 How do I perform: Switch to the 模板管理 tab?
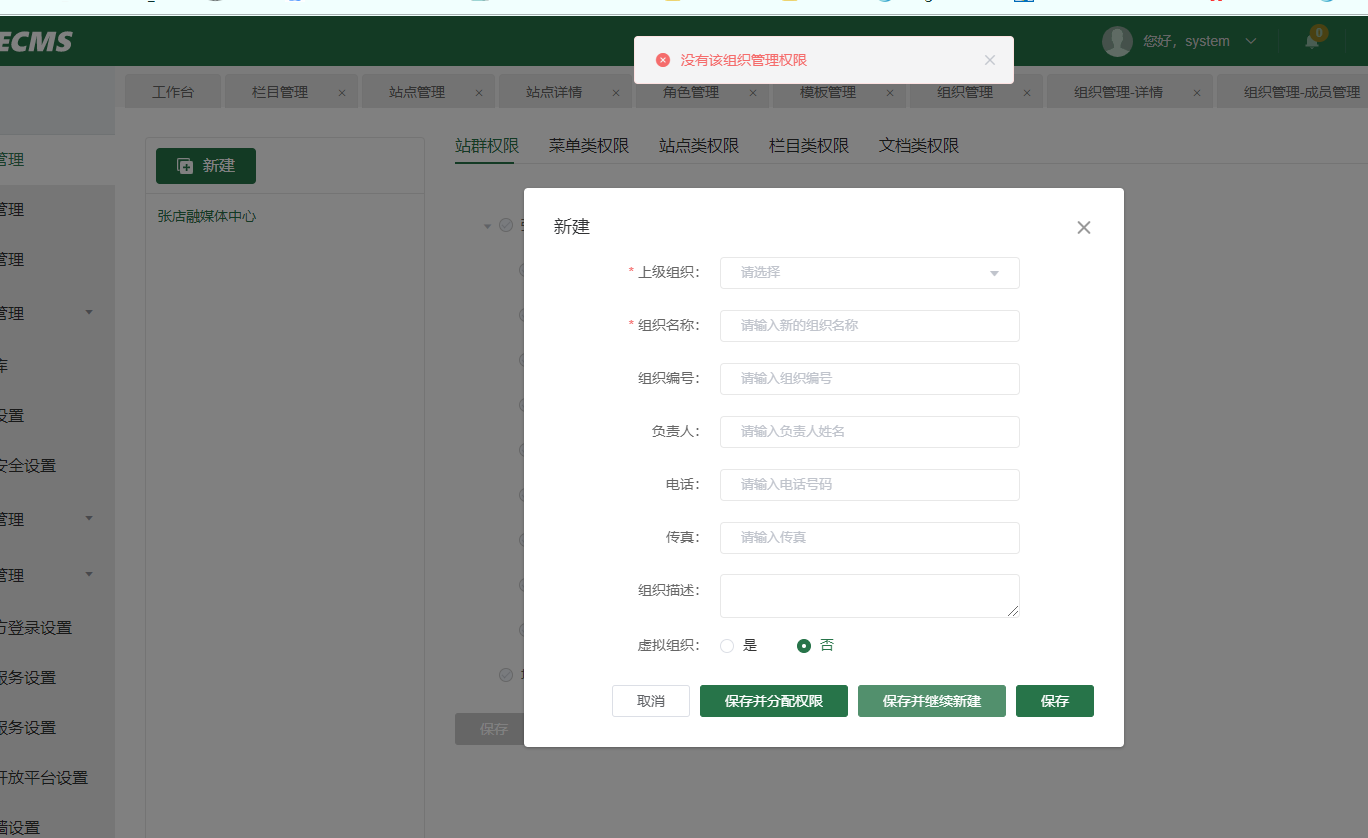pyautogui.click(x=828, y=92)
